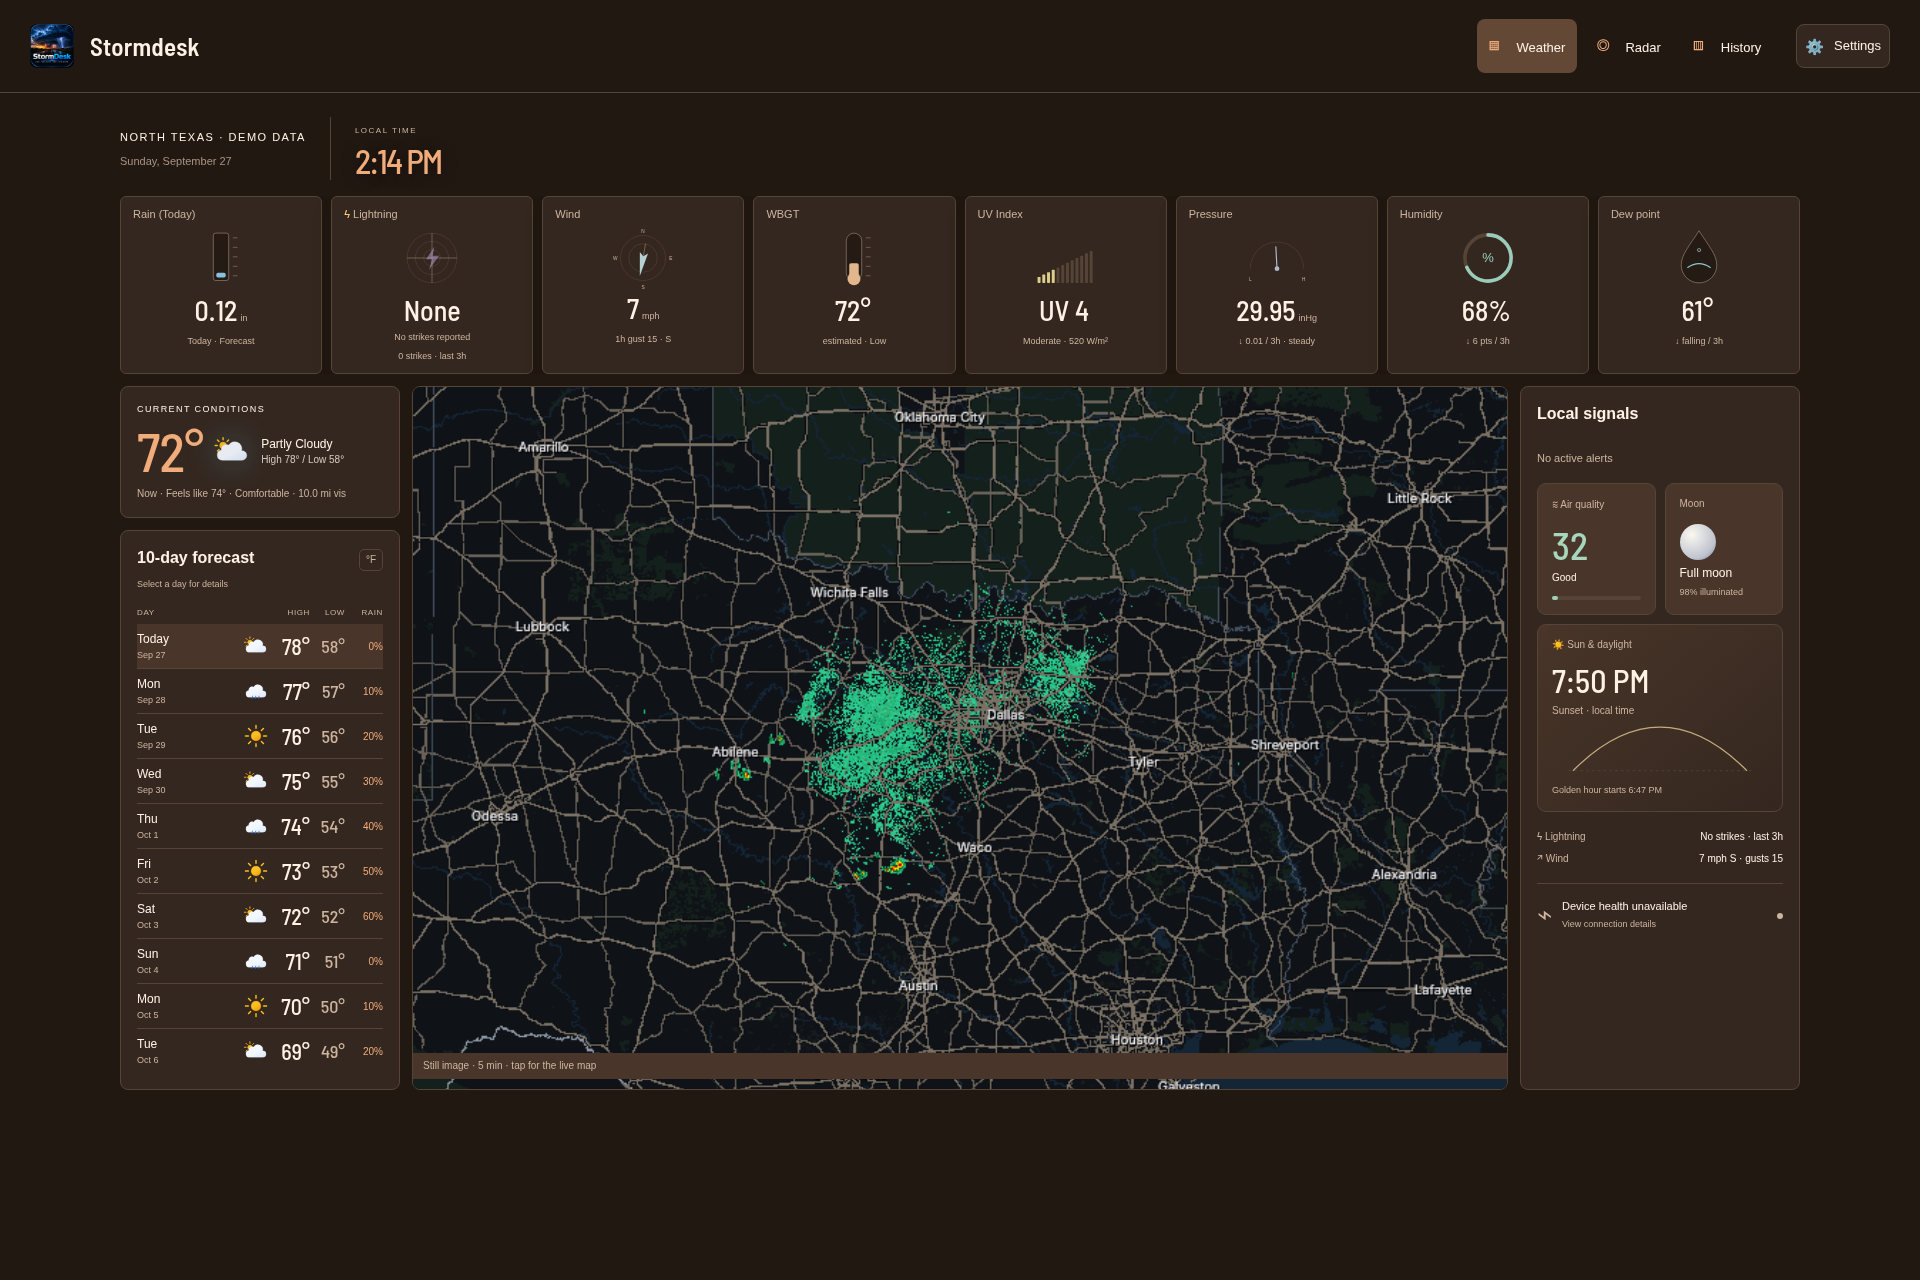
Task: Click the full moon icon
Action: pos(1698,542)
